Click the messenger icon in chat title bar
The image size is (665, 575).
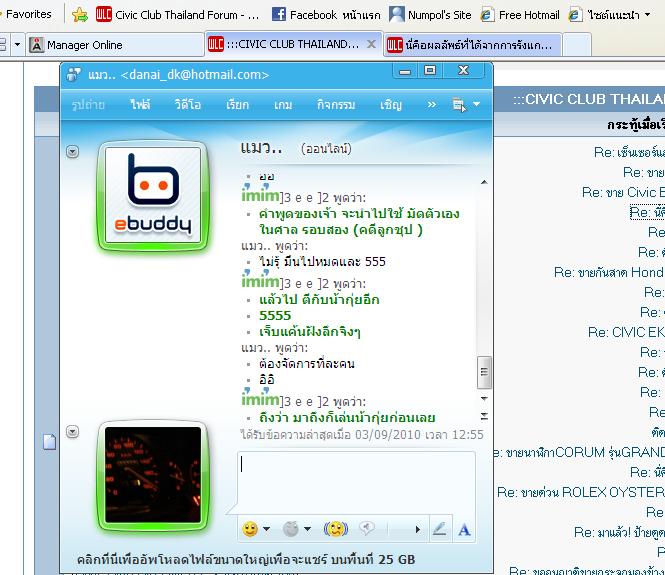[x=74, y=74]
